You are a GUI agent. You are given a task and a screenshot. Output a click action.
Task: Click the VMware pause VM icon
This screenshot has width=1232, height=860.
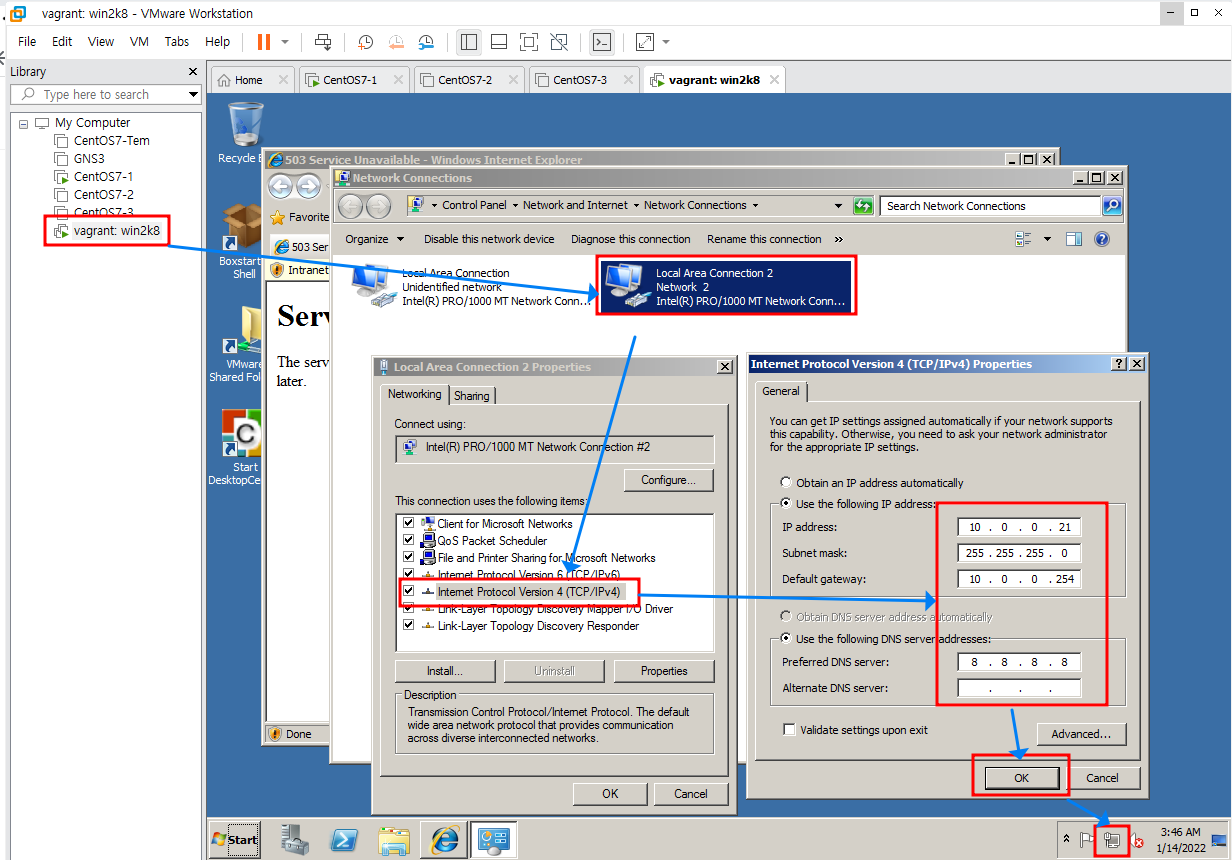(264, 42)
